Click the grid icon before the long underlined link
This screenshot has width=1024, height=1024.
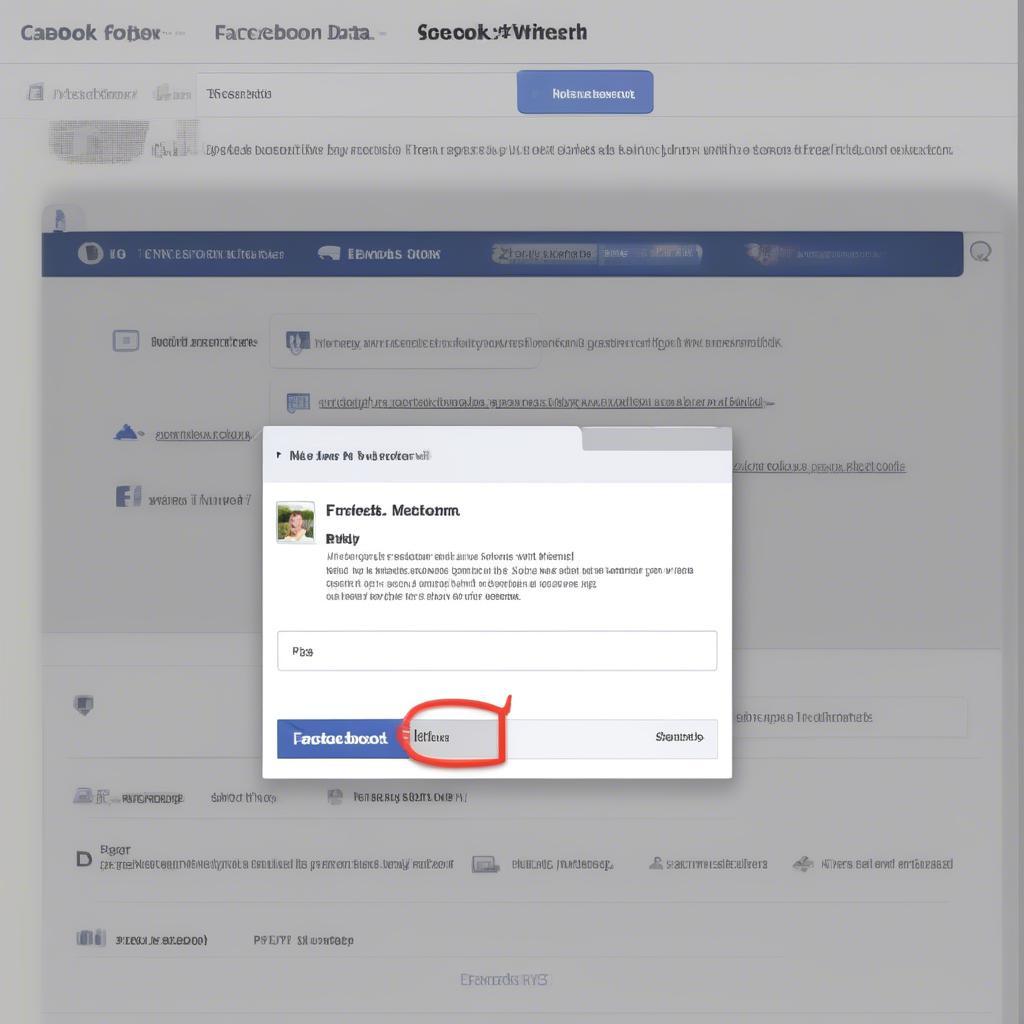click(x=298, y=402)
